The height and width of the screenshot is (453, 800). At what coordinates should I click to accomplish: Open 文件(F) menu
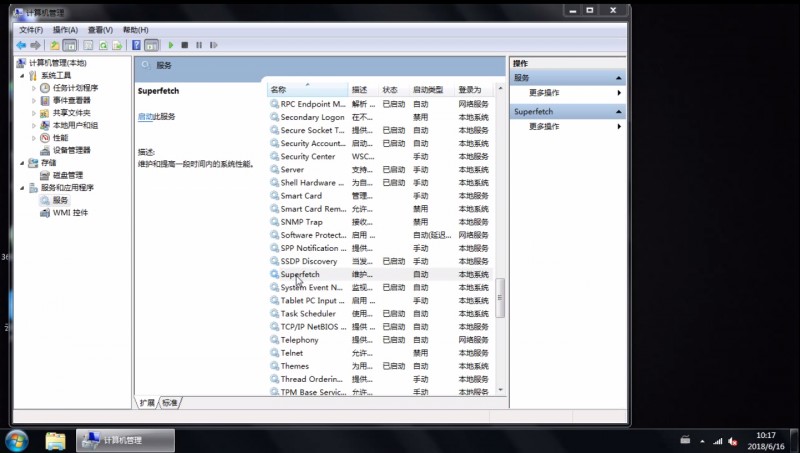pos(31,30)
